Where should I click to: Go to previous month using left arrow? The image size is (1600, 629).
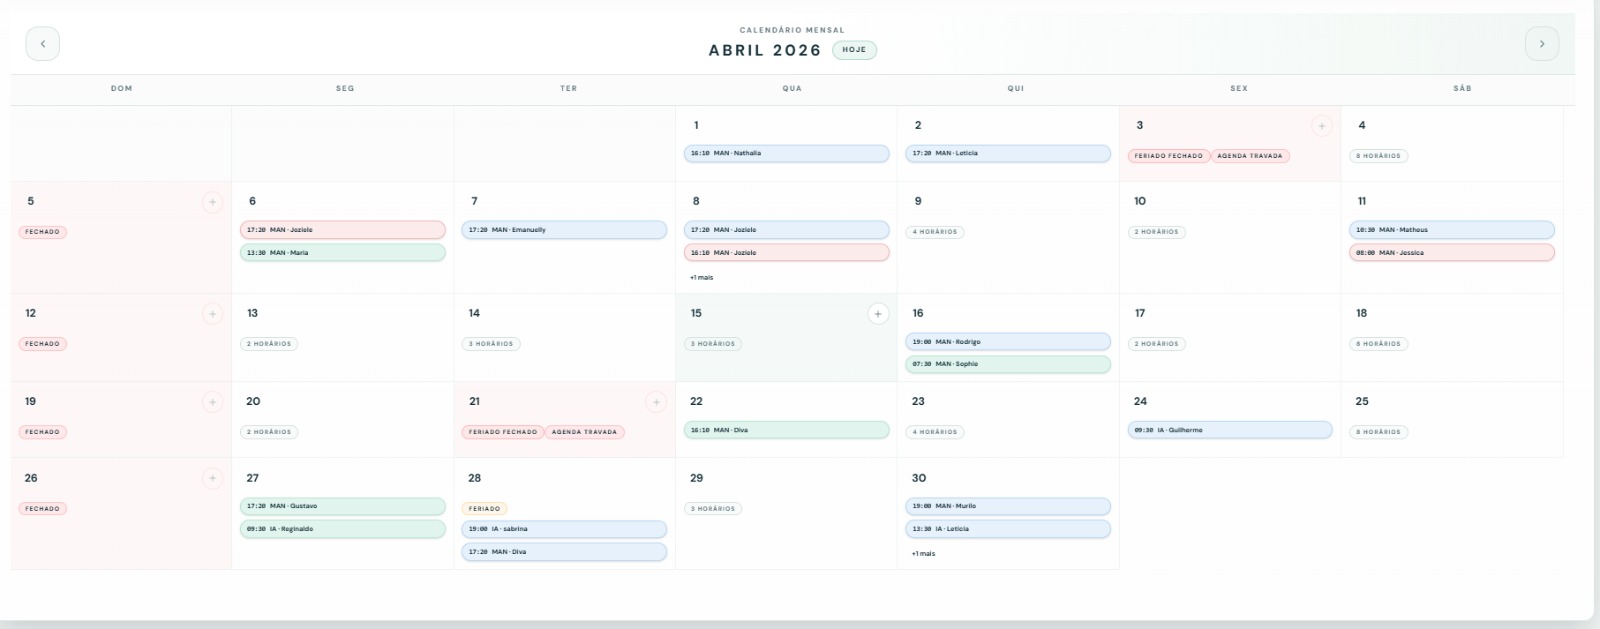coord(42,44)
